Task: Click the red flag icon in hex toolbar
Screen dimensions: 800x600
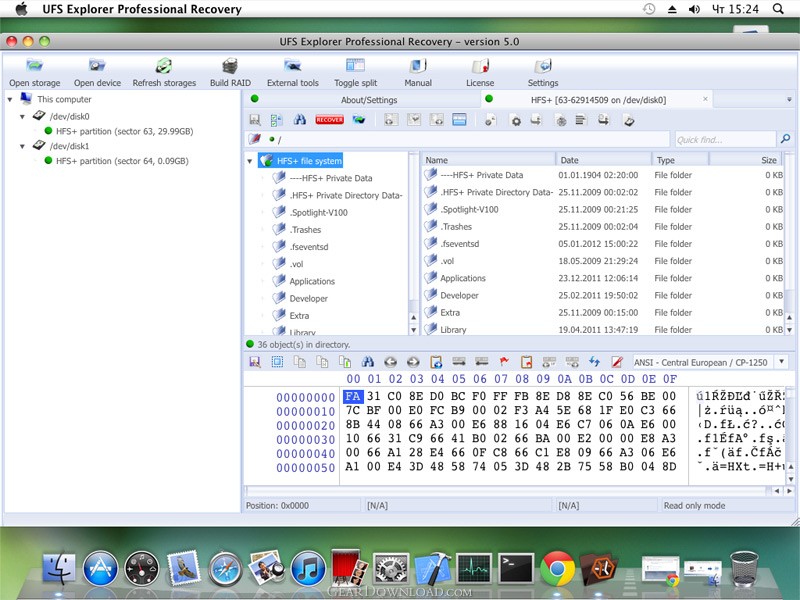Action: coord(504,362)
